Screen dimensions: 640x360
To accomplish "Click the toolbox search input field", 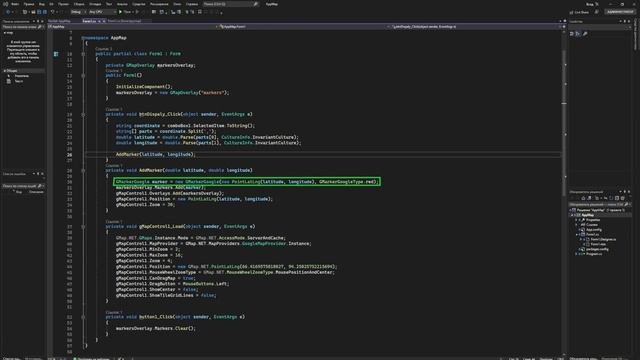I will point(23,27).
